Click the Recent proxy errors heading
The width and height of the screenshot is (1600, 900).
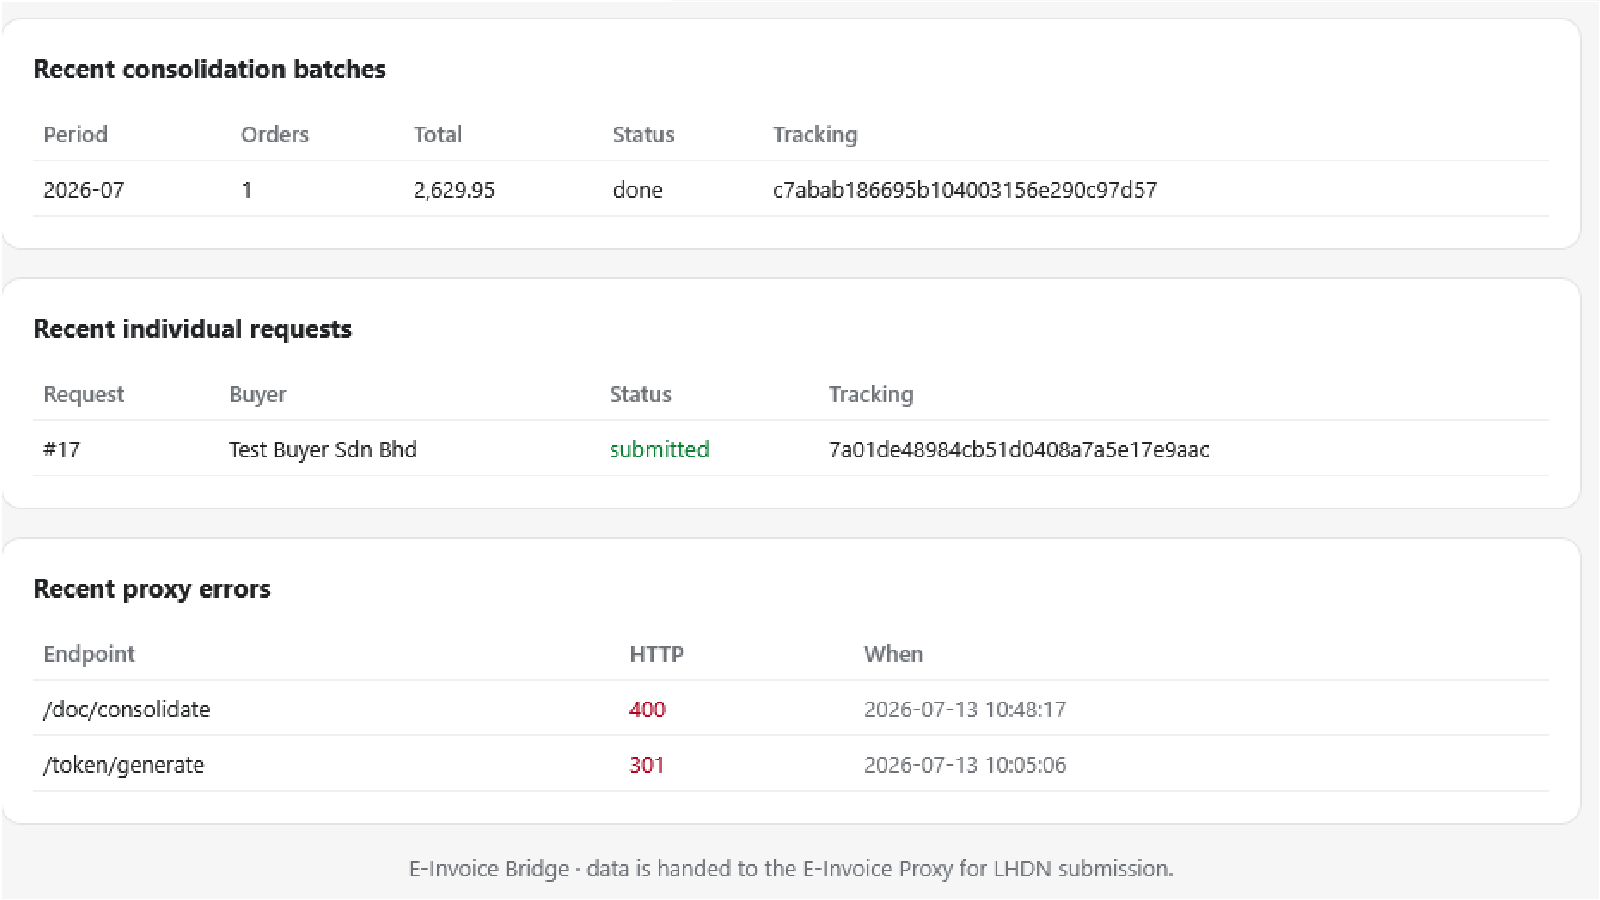coord(152,589)
